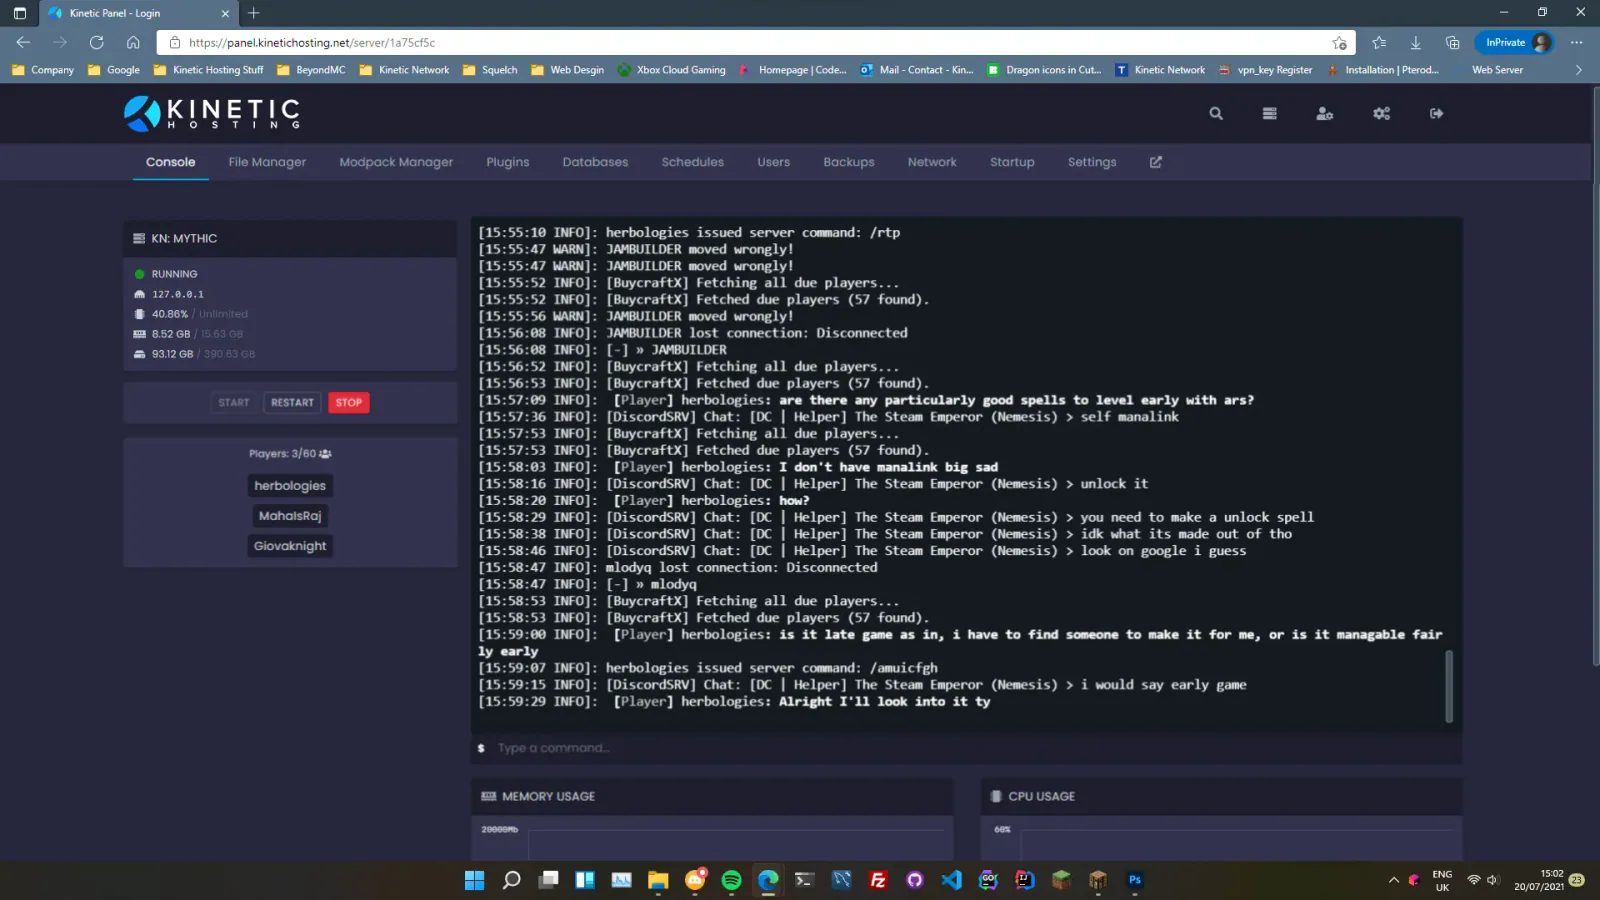Open the Plugins tab

pyautogui.click(x=508, y=162)
